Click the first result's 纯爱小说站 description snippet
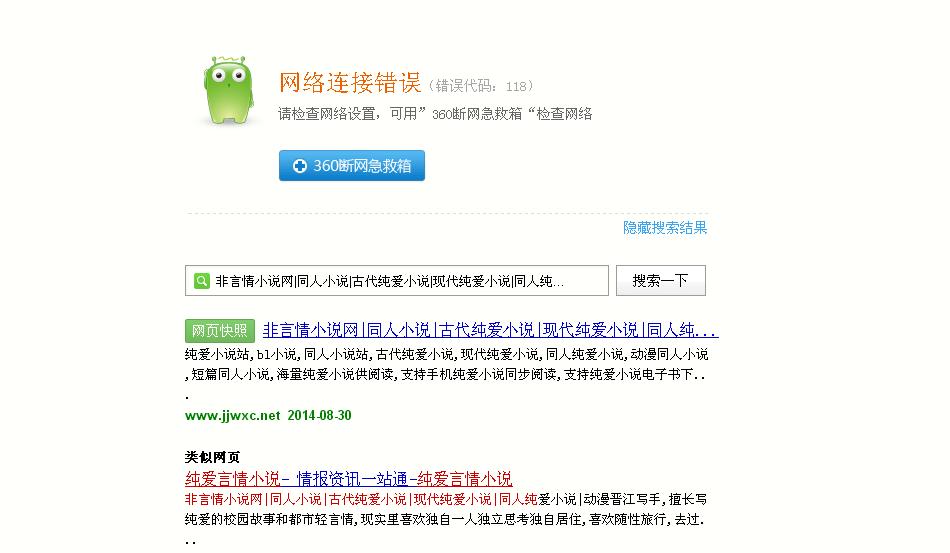 tap(446, 374)
